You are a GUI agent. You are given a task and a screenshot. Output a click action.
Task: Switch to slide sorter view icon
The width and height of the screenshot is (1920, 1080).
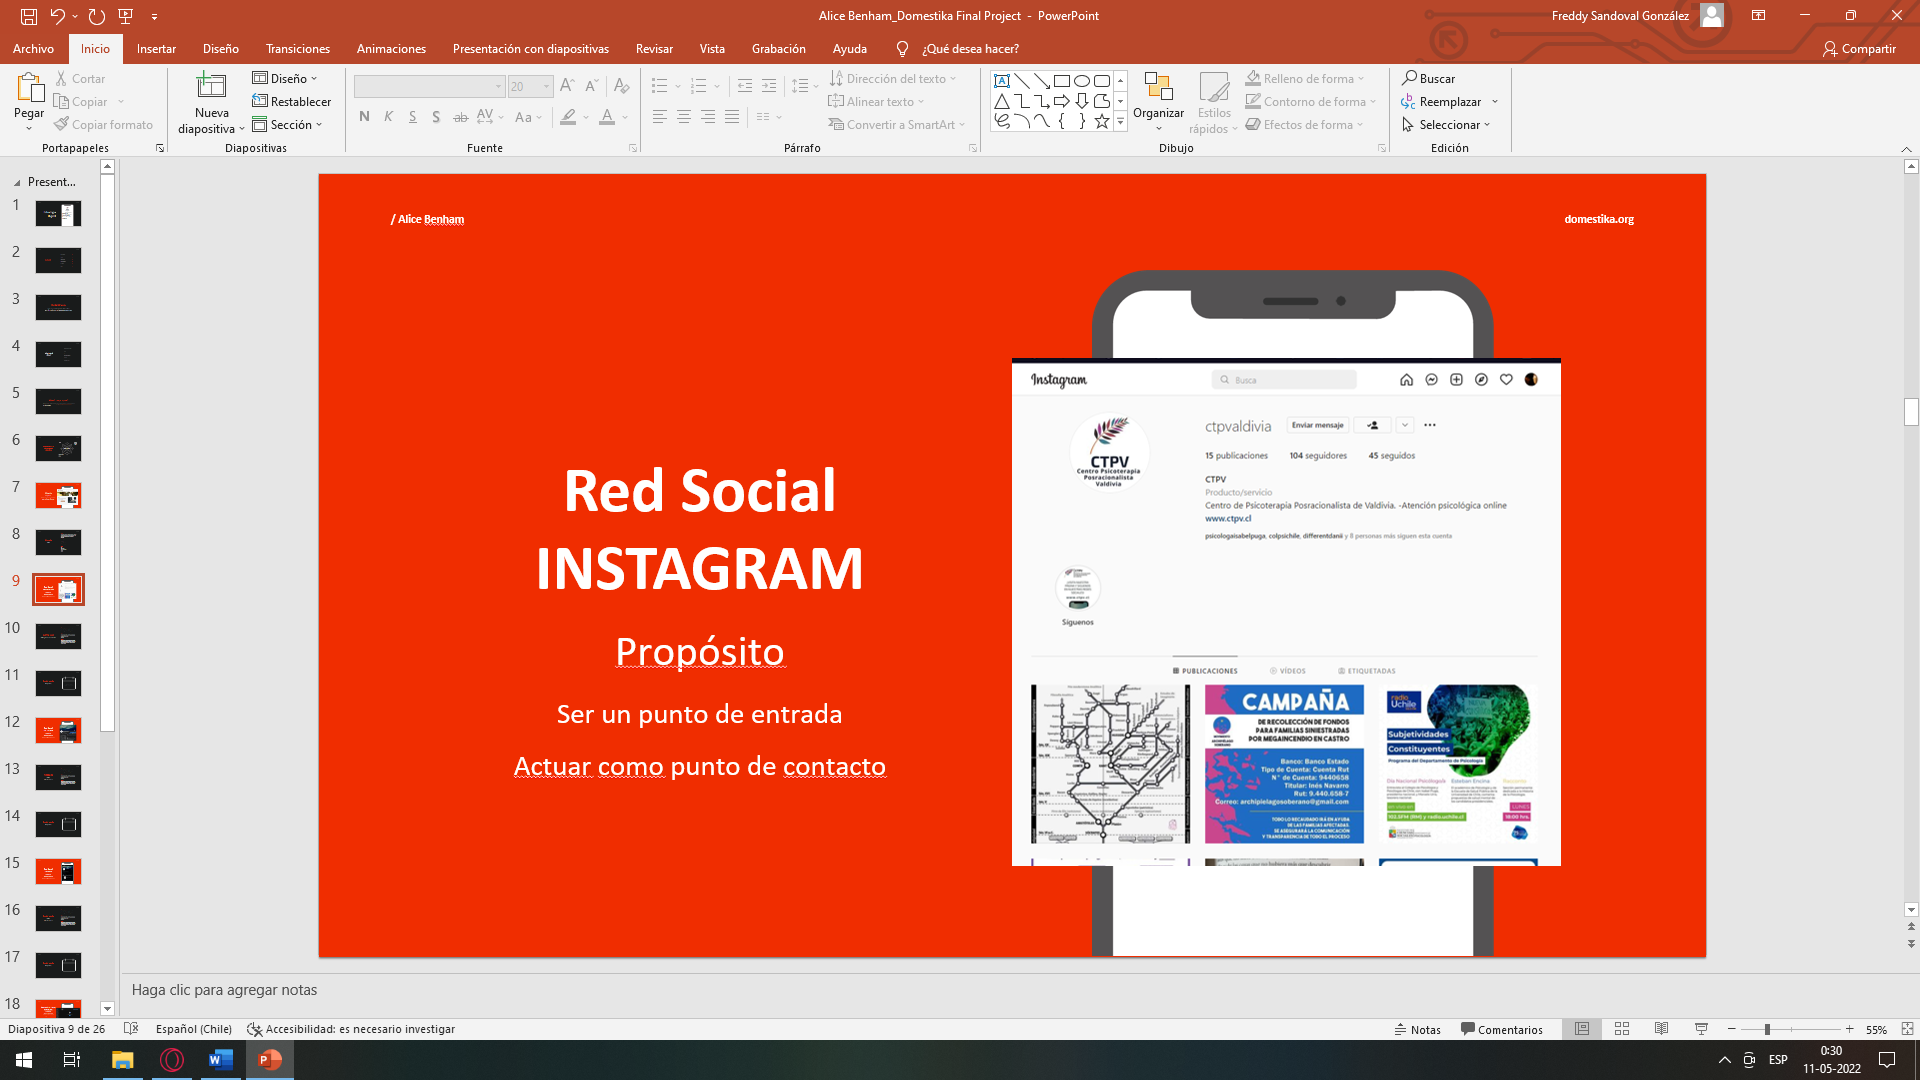pos(1622,1029)
